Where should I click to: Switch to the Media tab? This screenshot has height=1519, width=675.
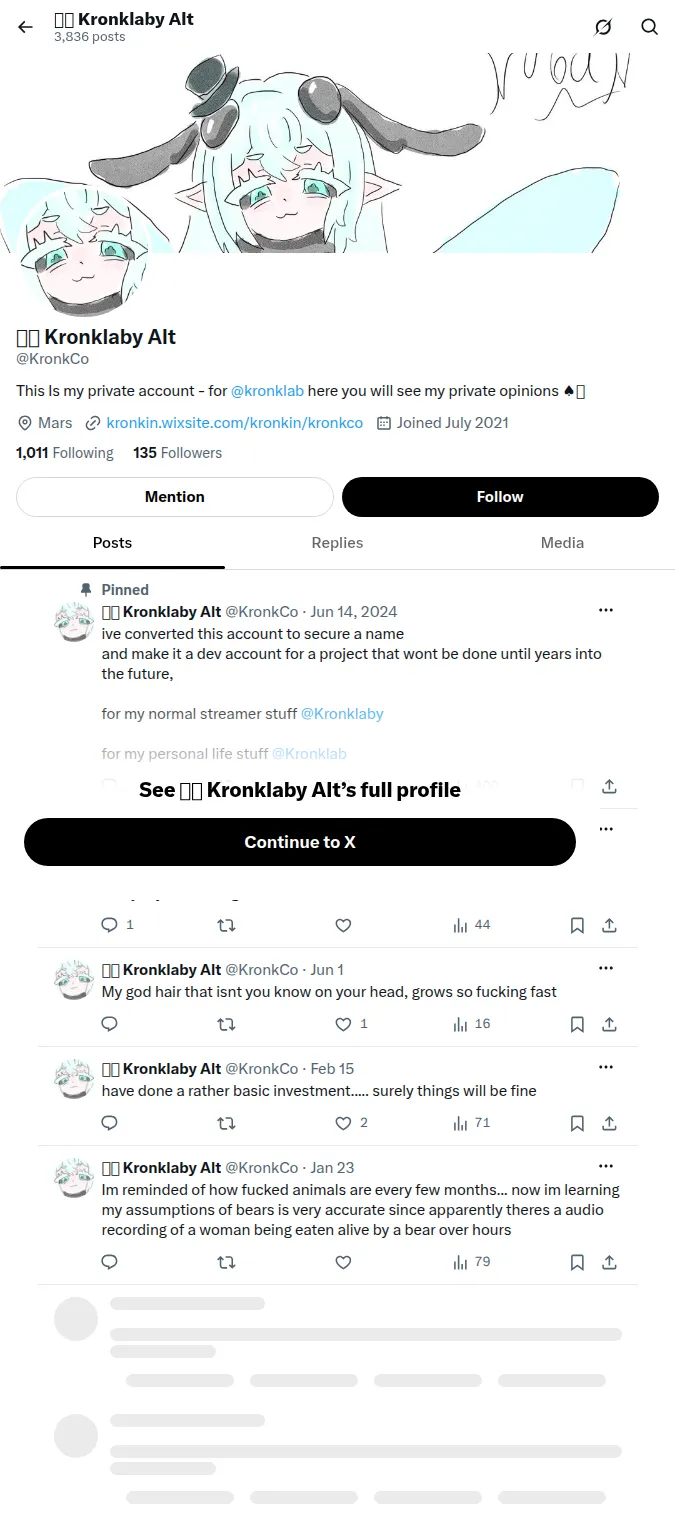tap(562, 543)
